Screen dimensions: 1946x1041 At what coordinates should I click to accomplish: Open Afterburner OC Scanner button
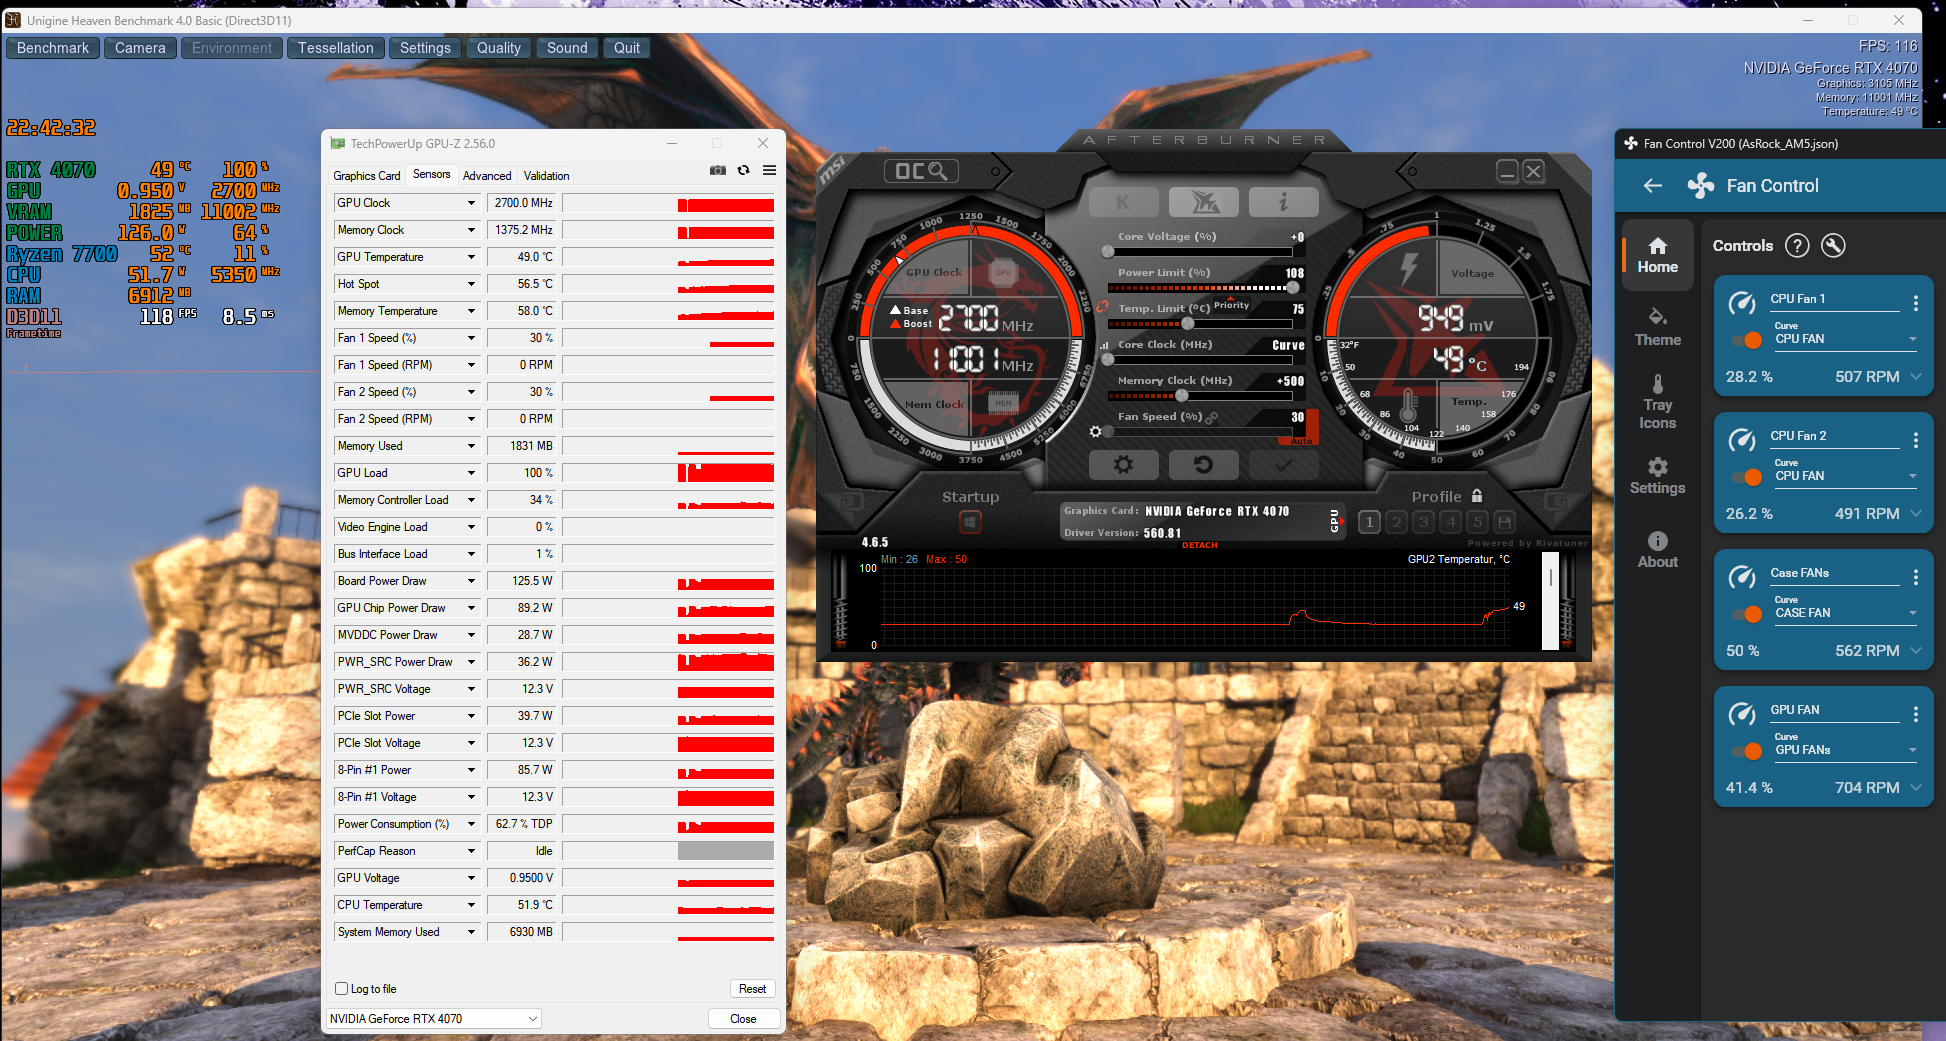click(x=921, y=171)
